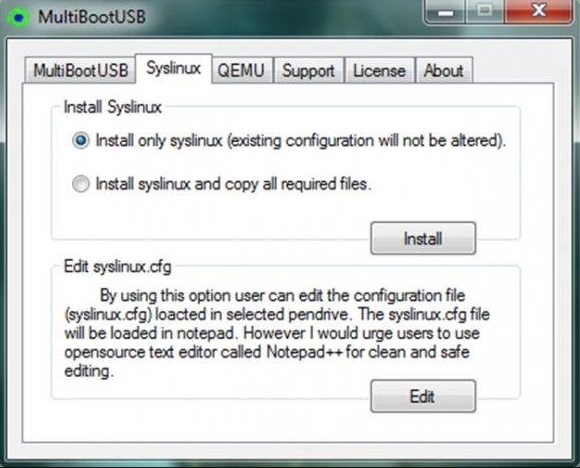Switch to the MultiBootUSB tab

80,70
